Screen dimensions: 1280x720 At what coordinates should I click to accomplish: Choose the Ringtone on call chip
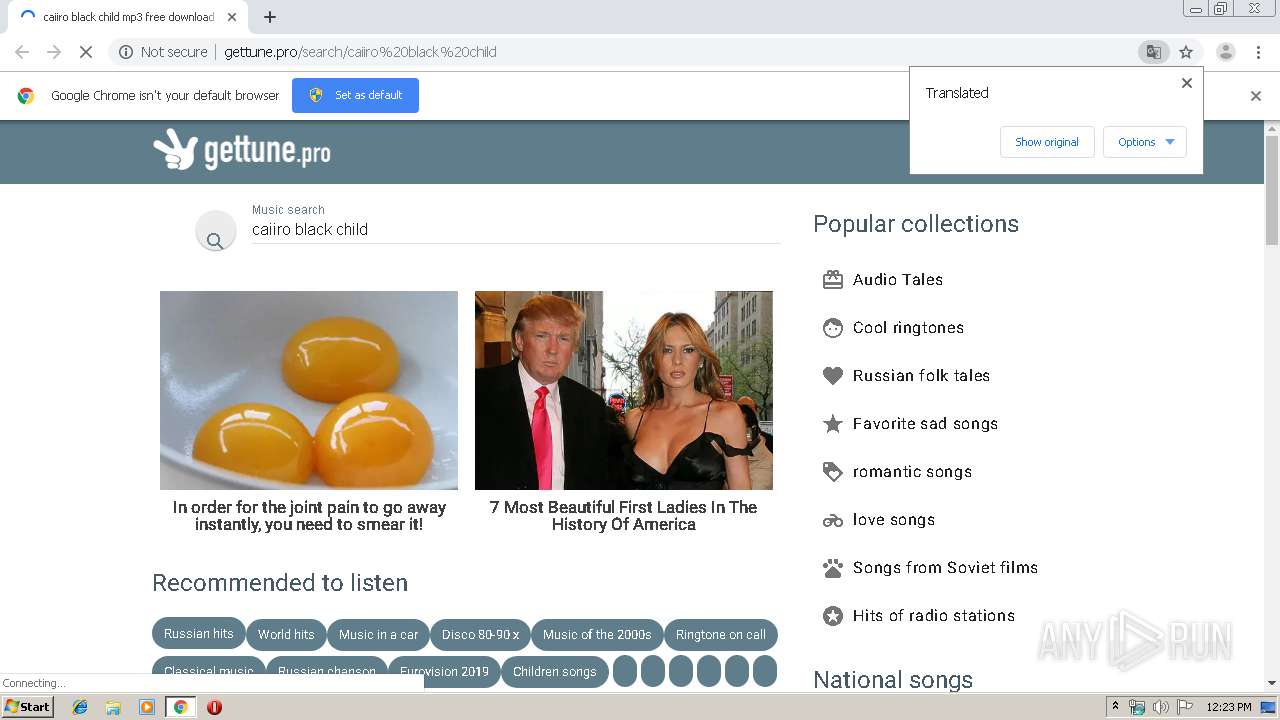[x=721, y=635]
